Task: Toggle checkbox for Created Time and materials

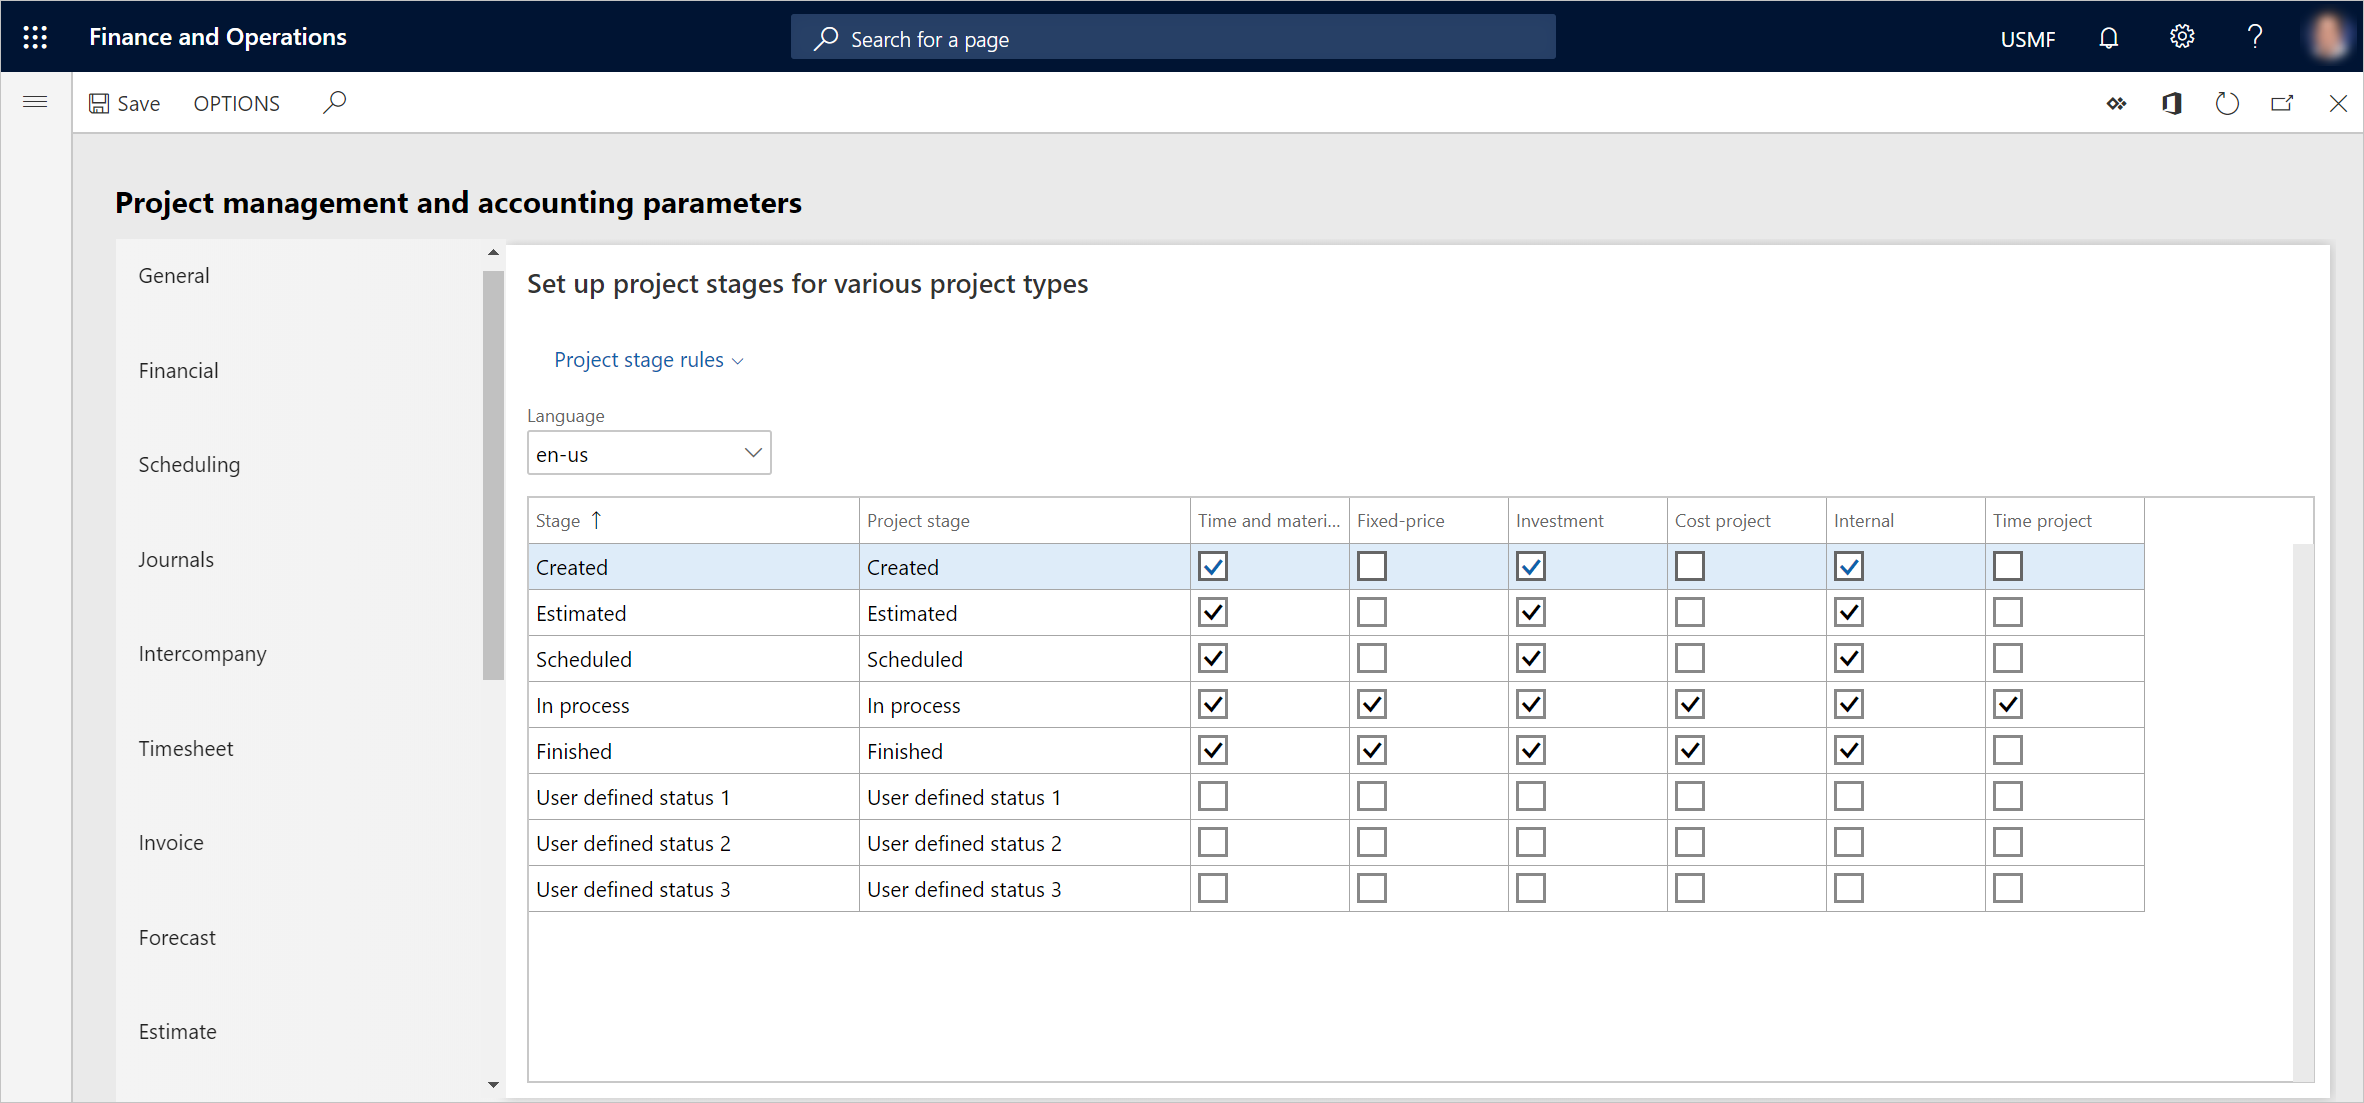Action: [1214, 565]
